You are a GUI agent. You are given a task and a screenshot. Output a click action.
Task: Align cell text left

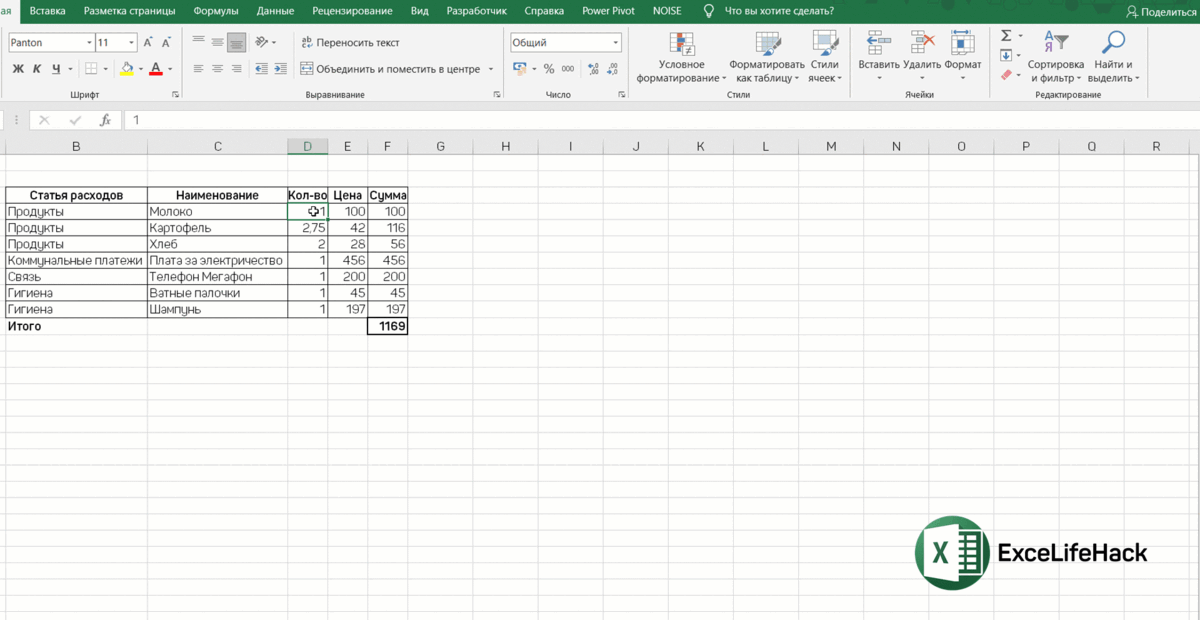[x=198, y=69]
